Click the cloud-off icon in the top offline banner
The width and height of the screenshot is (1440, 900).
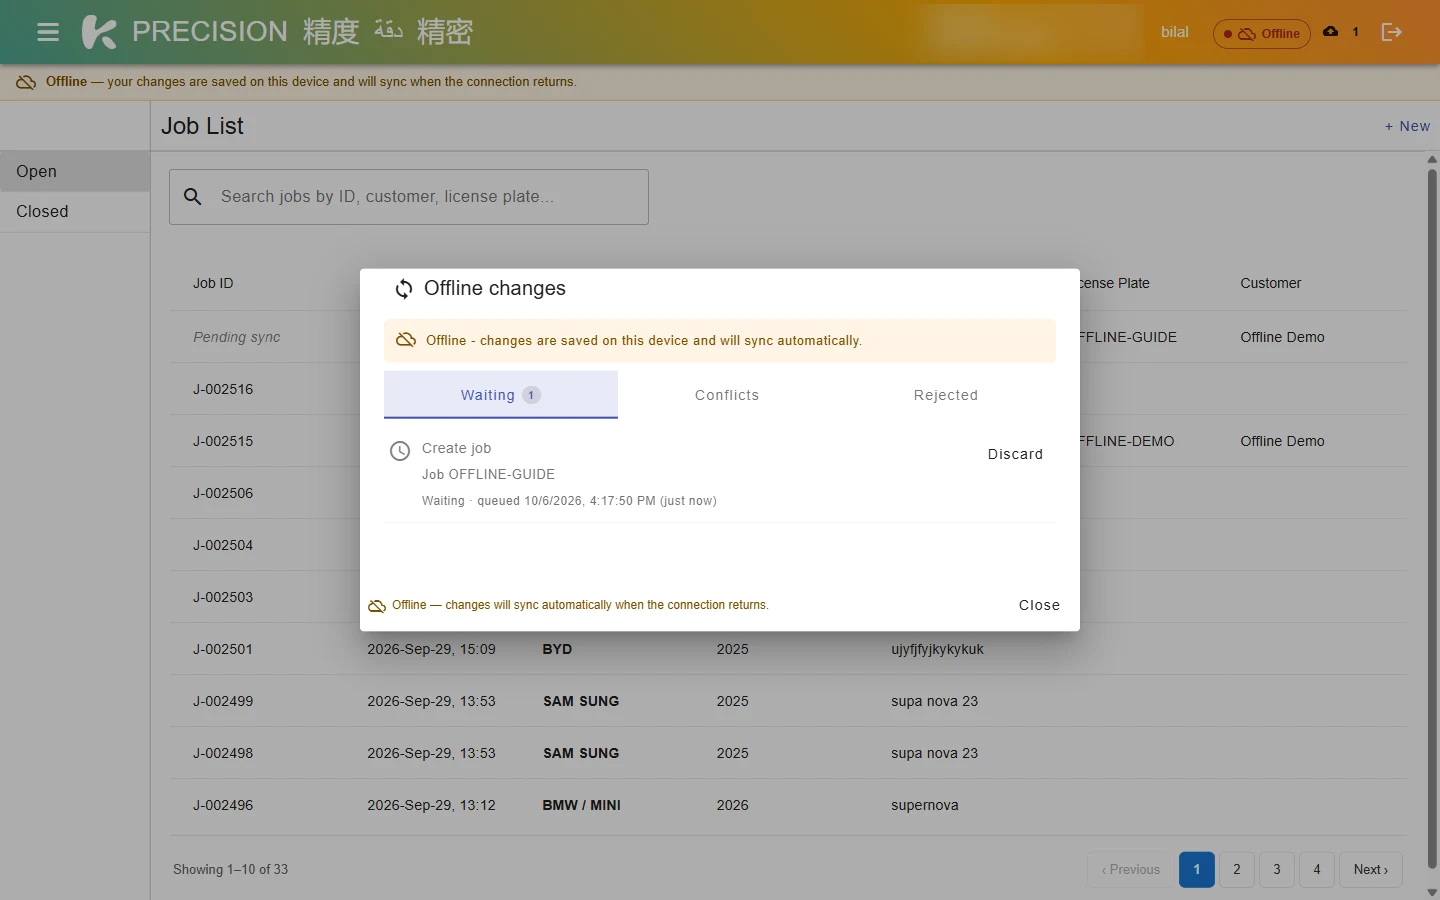click(26, 82)
